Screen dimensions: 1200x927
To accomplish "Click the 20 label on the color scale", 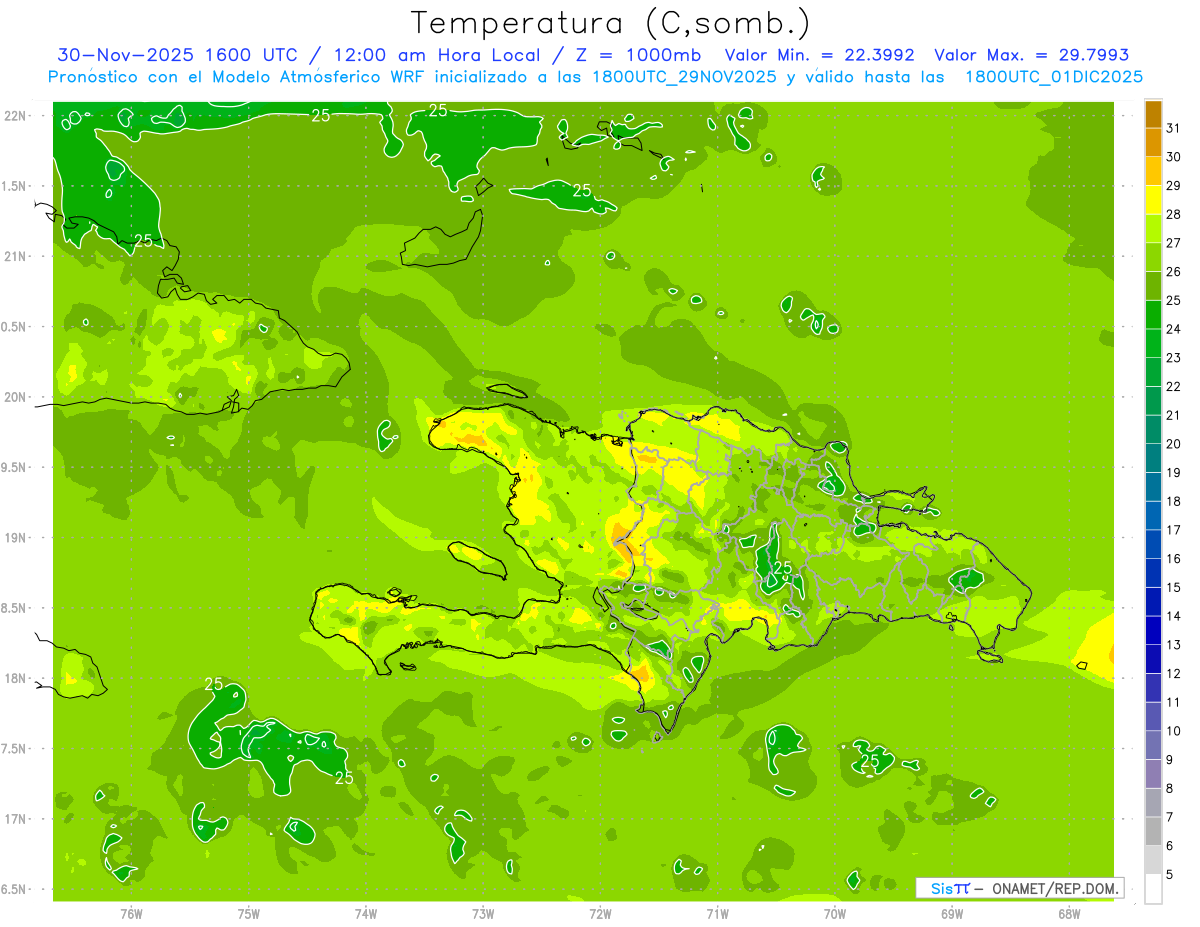I will coord(1174,444).
